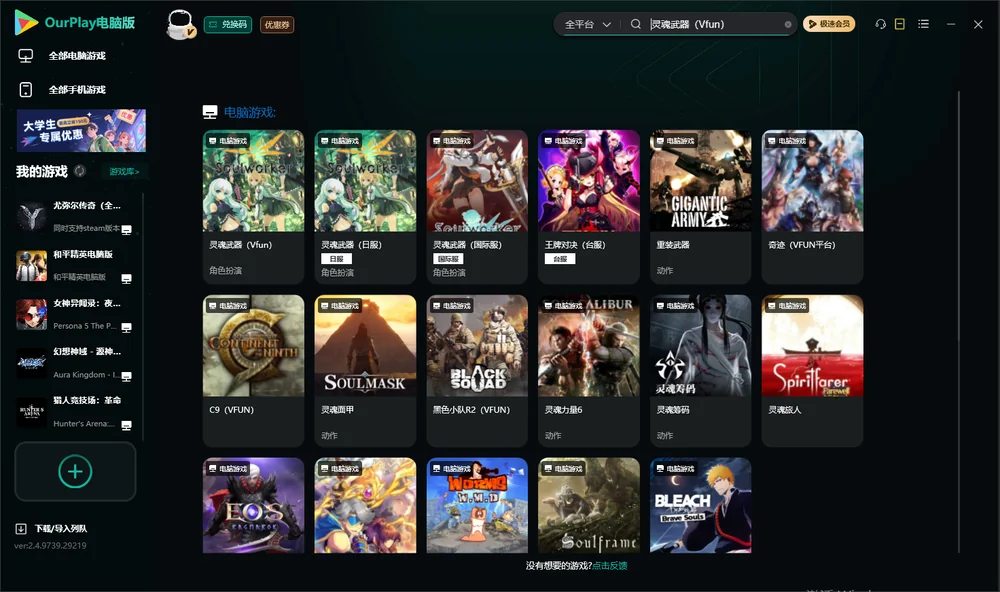Open the C9 (VFUN) game card

tap(253, 371)
